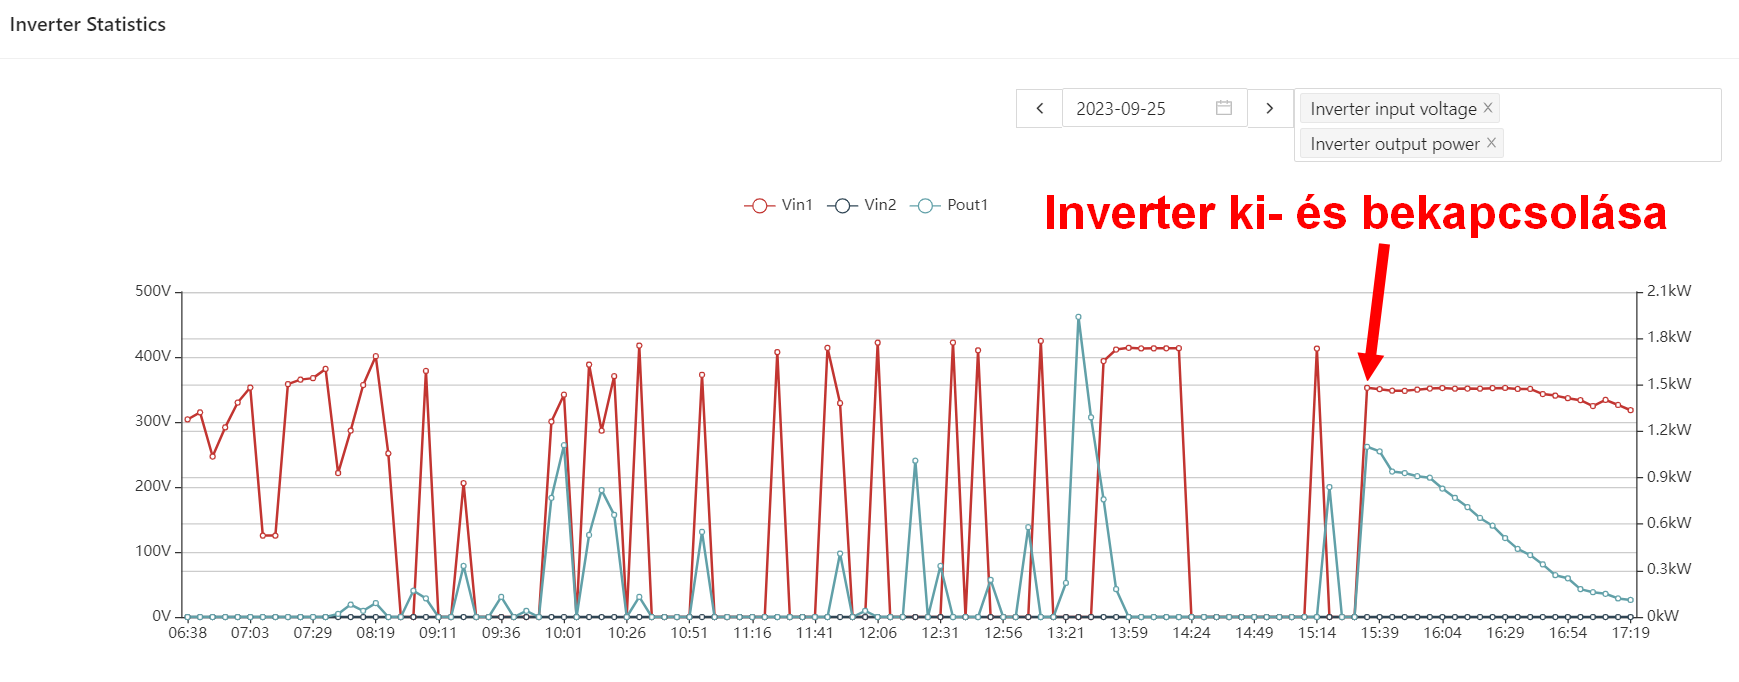The width and height of the screenshot is (1739, 682).
Task: Click the 500V voltage axis label
Action: click(x=153, y=291)
